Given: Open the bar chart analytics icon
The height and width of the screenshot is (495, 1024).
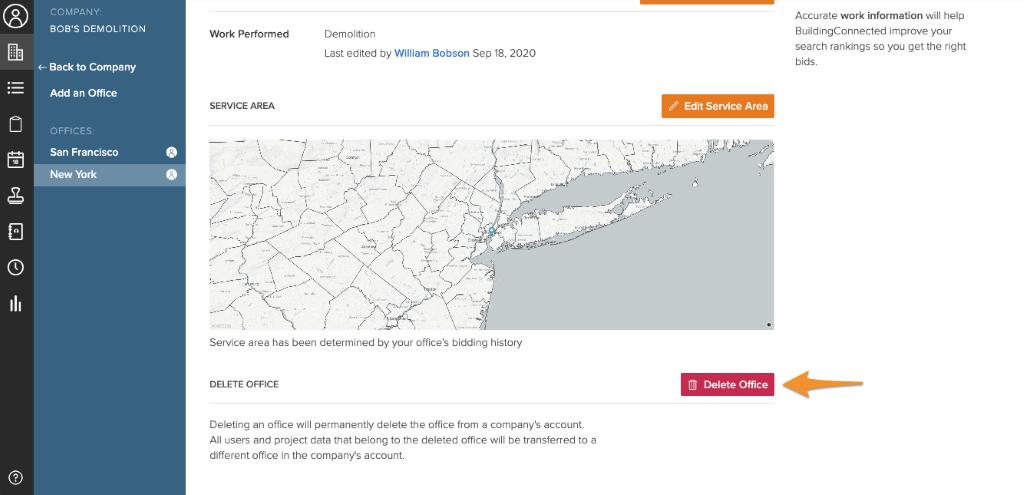Looking at the screenshot, I should [x=16, y=303].
